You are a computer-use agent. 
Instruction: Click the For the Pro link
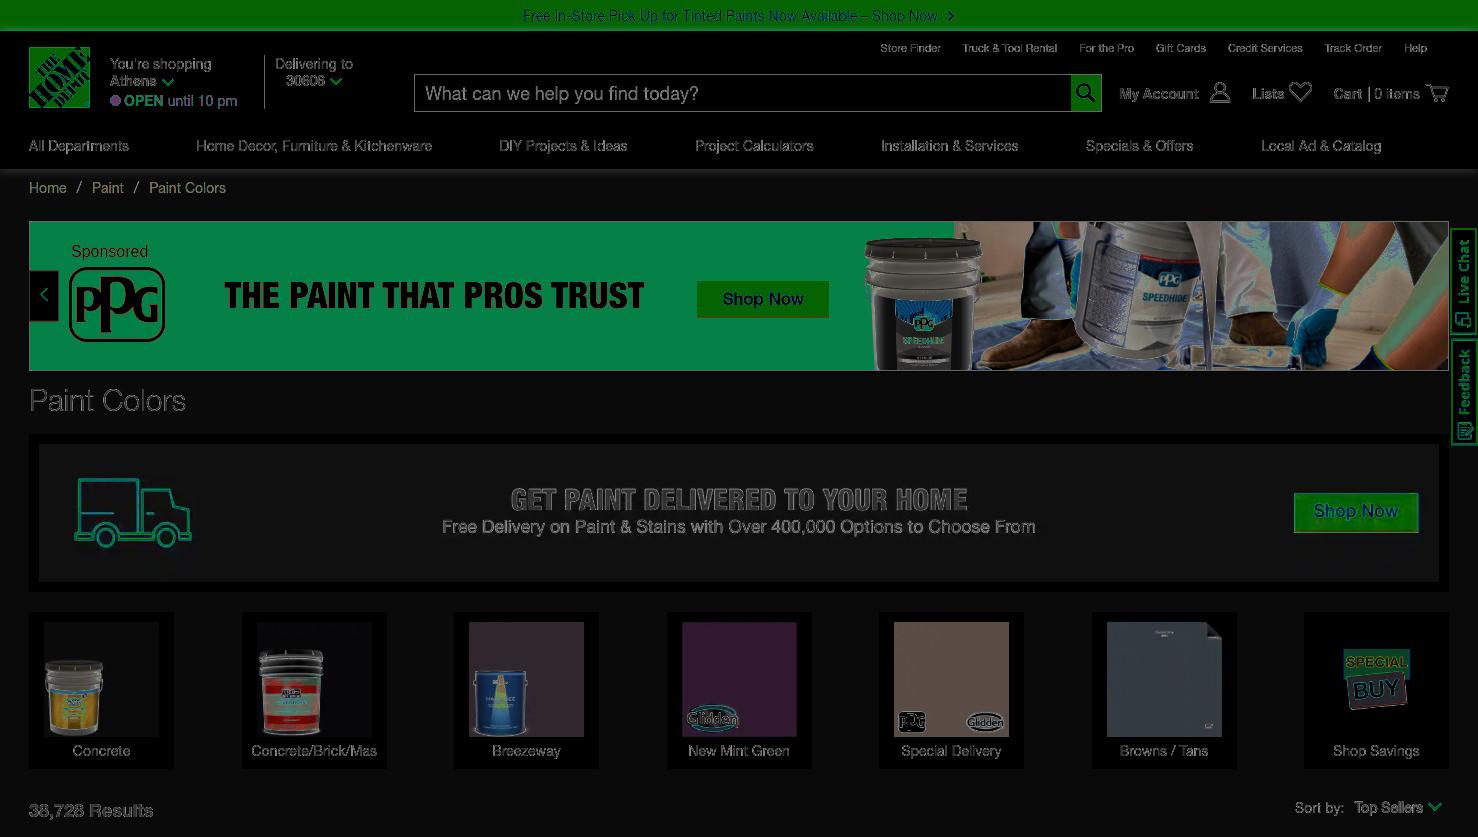tap(1106, 48)
